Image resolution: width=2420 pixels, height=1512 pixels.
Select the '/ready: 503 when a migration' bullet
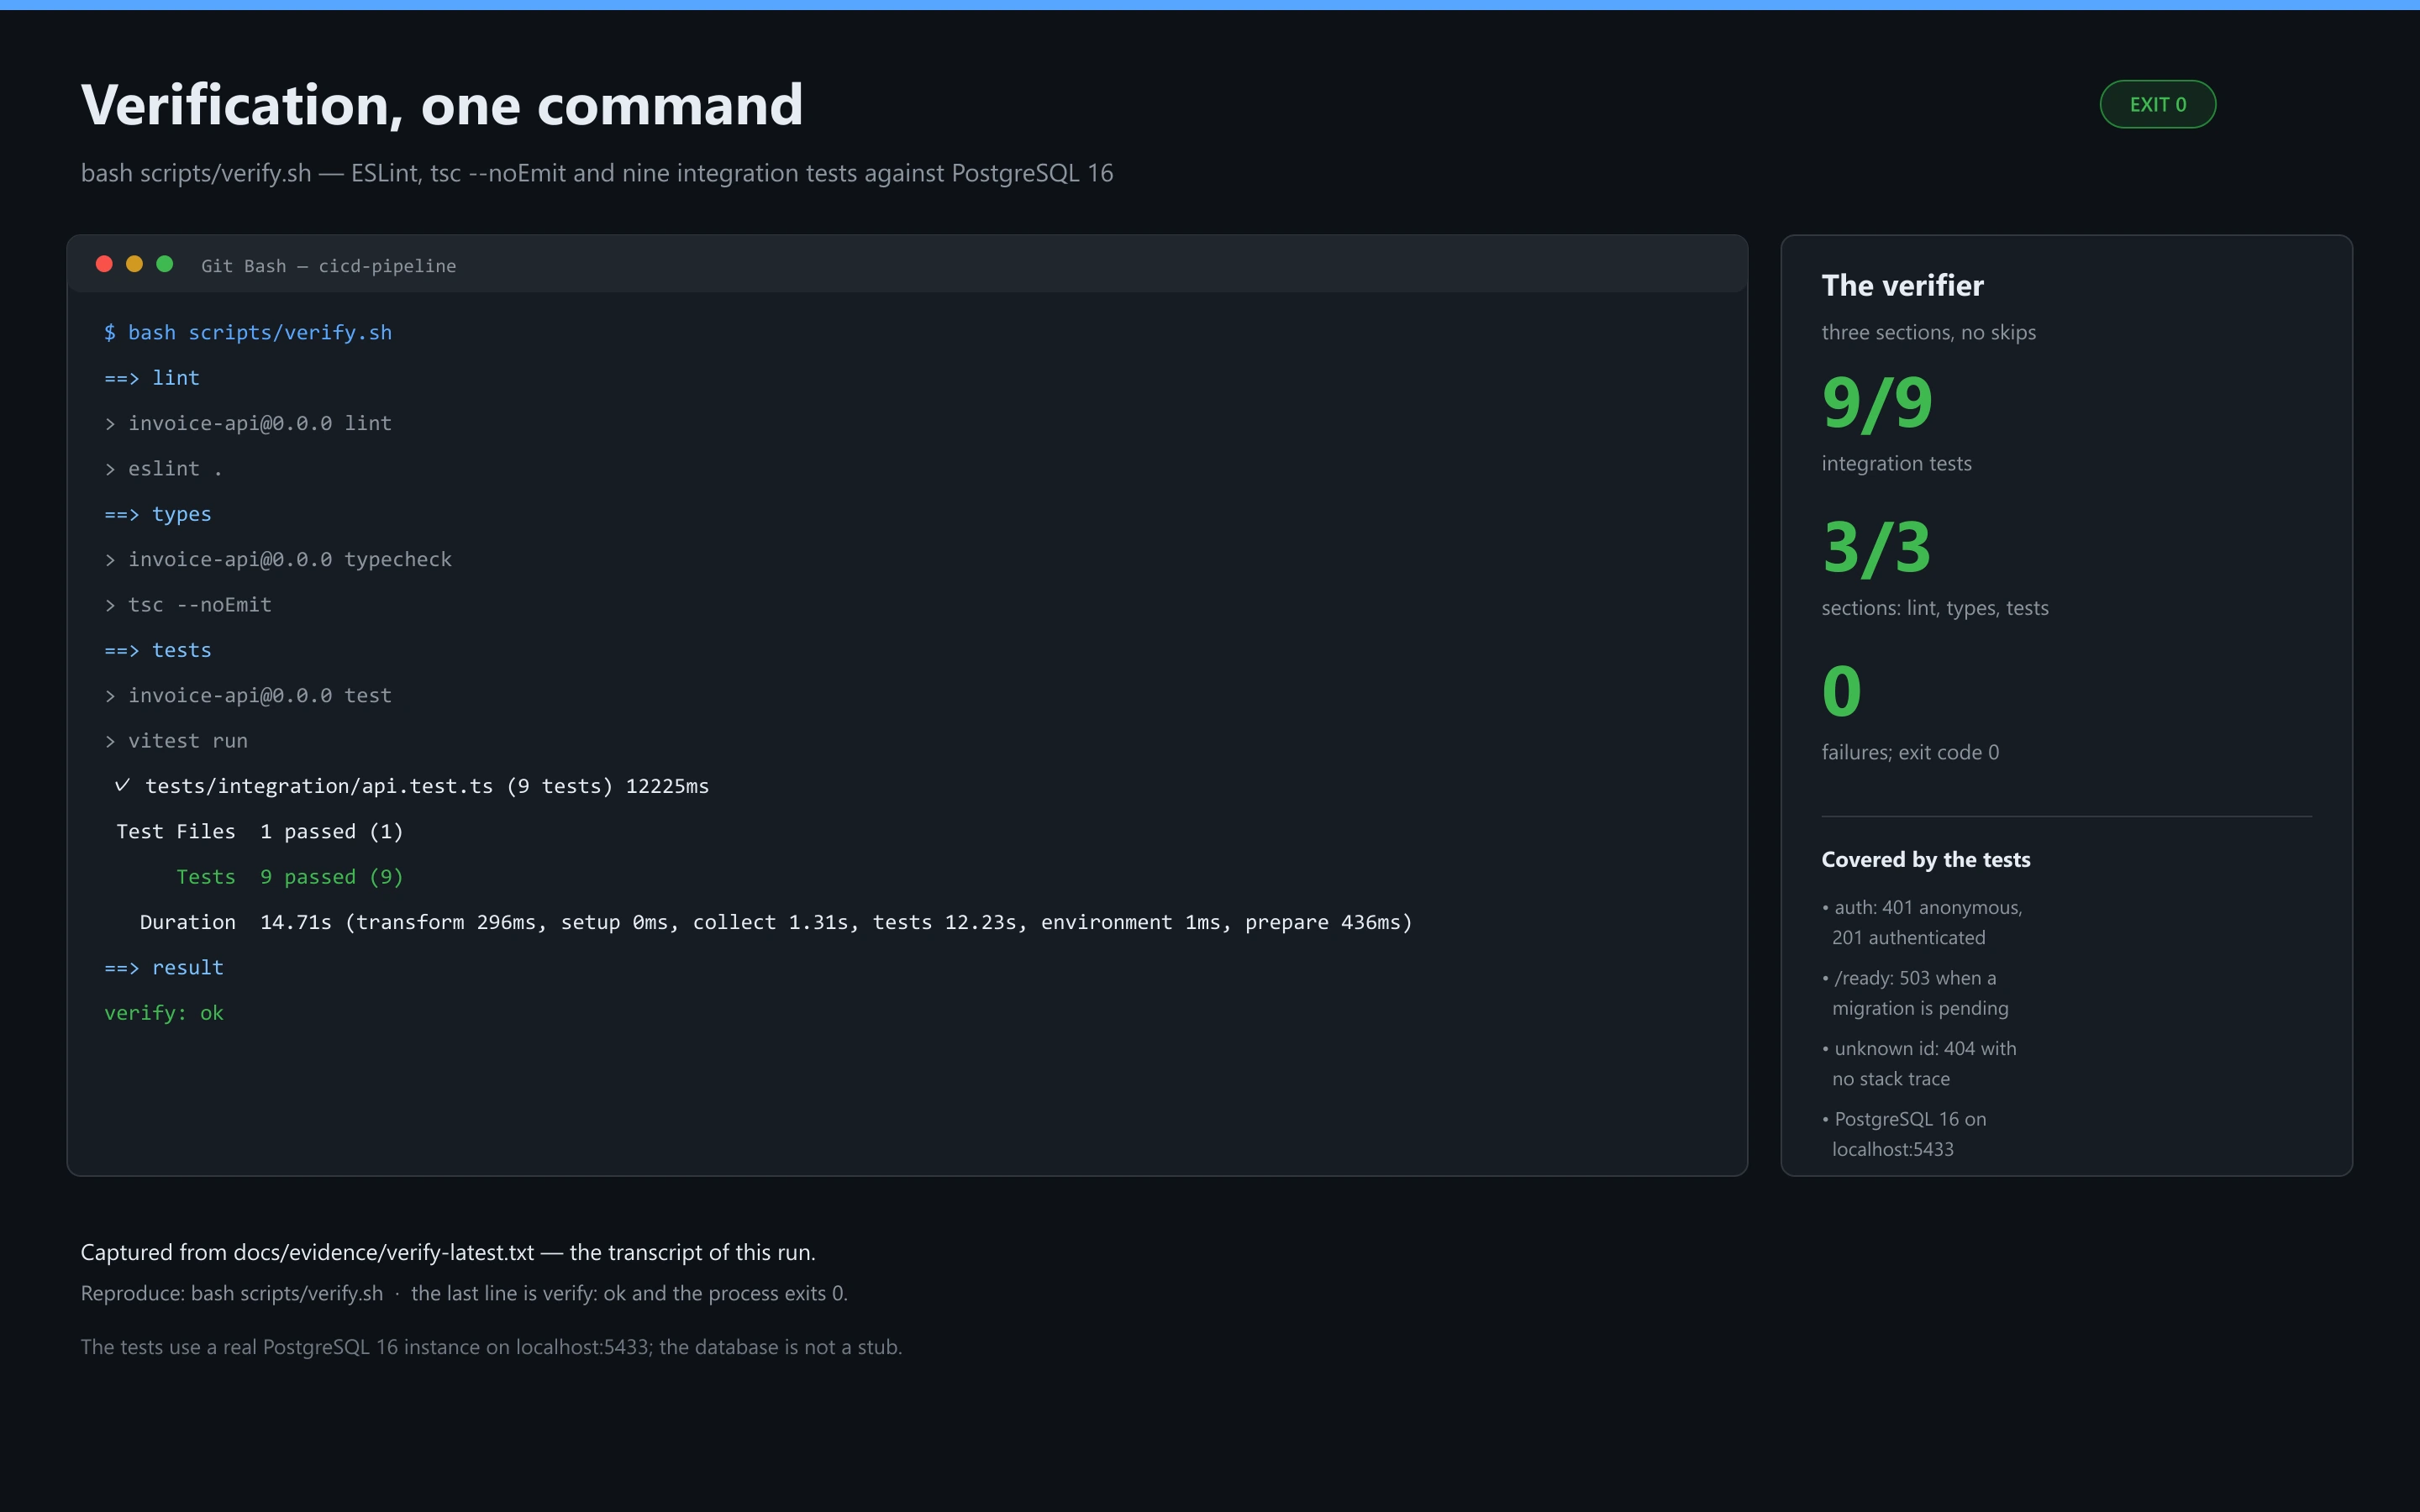(x=1915, y=993)
